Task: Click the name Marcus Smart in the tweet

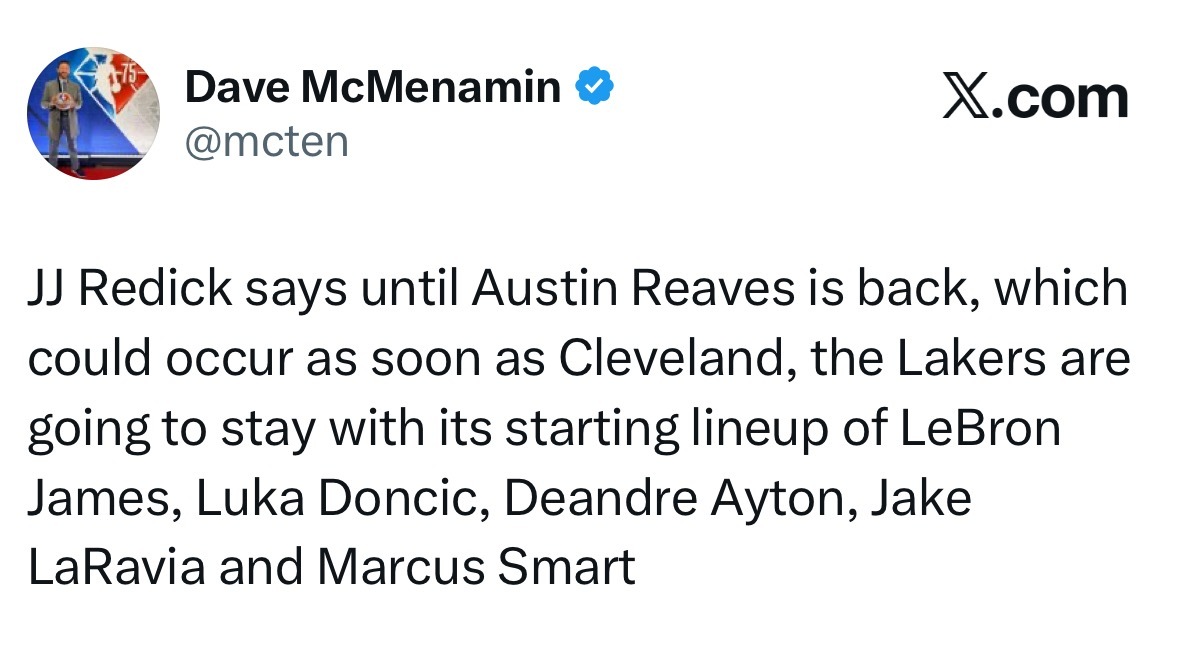Action: [477, 567]
